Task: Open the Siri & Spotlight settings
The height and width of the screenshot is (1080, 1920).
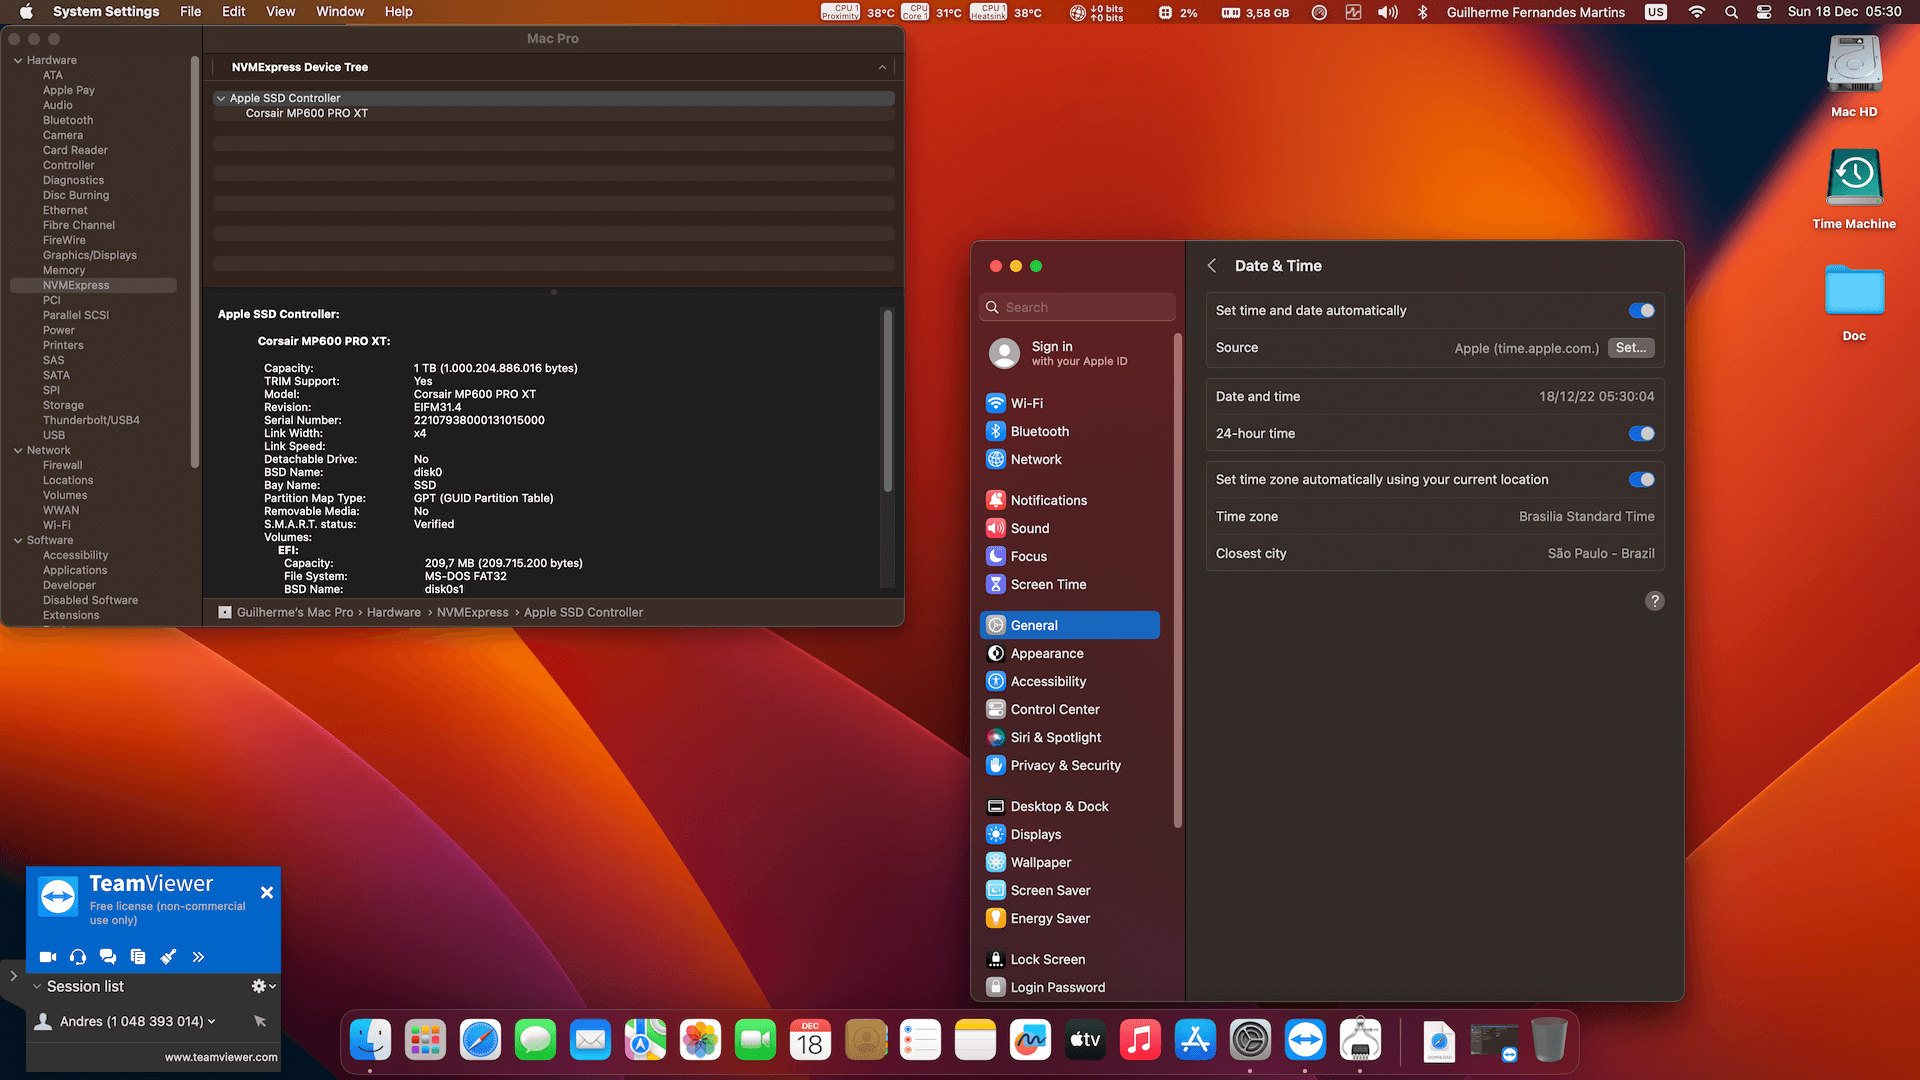Action: click(1055, 737)
